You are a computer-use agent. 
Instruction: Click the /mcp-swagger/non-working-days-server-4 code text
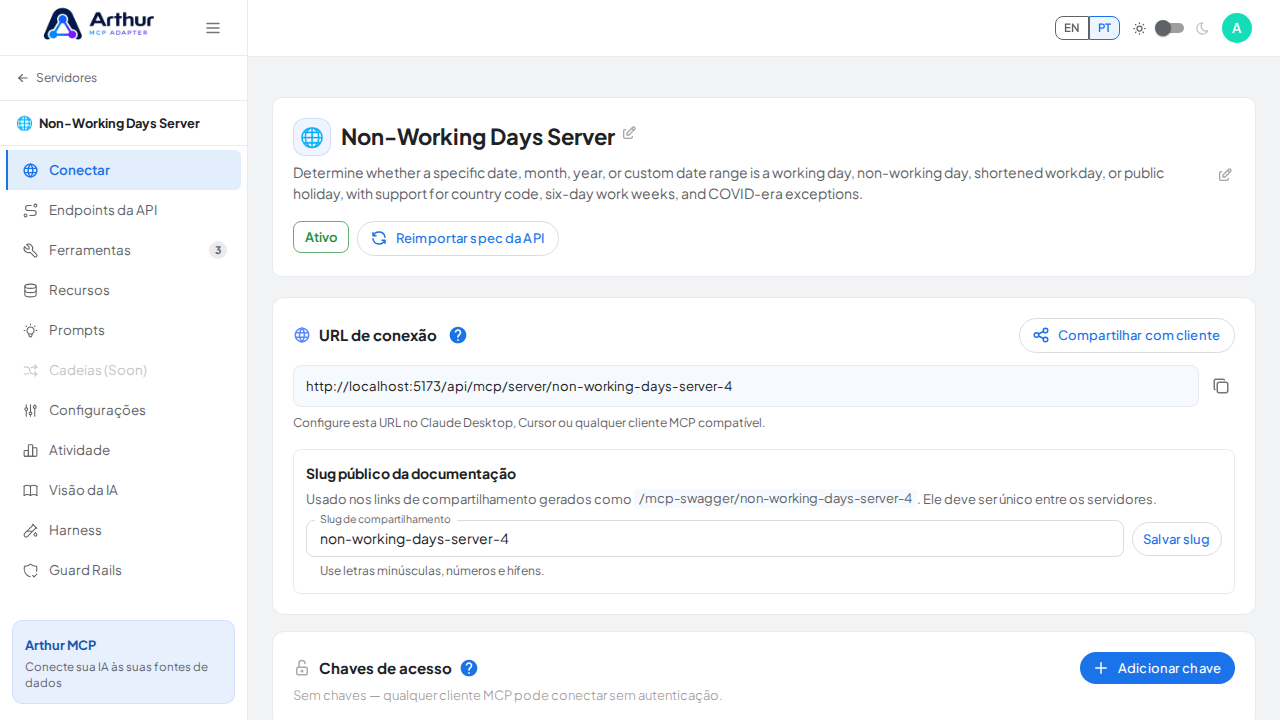click(775, 499)
